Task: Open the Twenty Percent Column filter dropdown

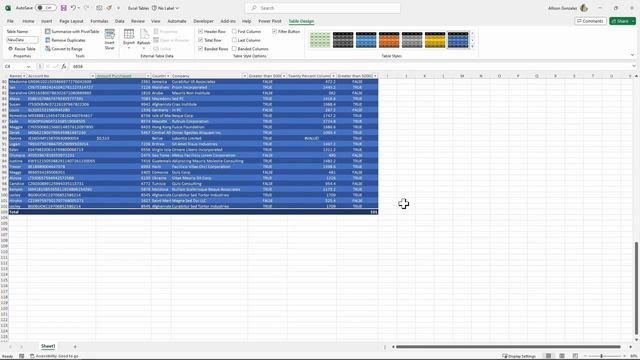Action: (x=333, y=76)
